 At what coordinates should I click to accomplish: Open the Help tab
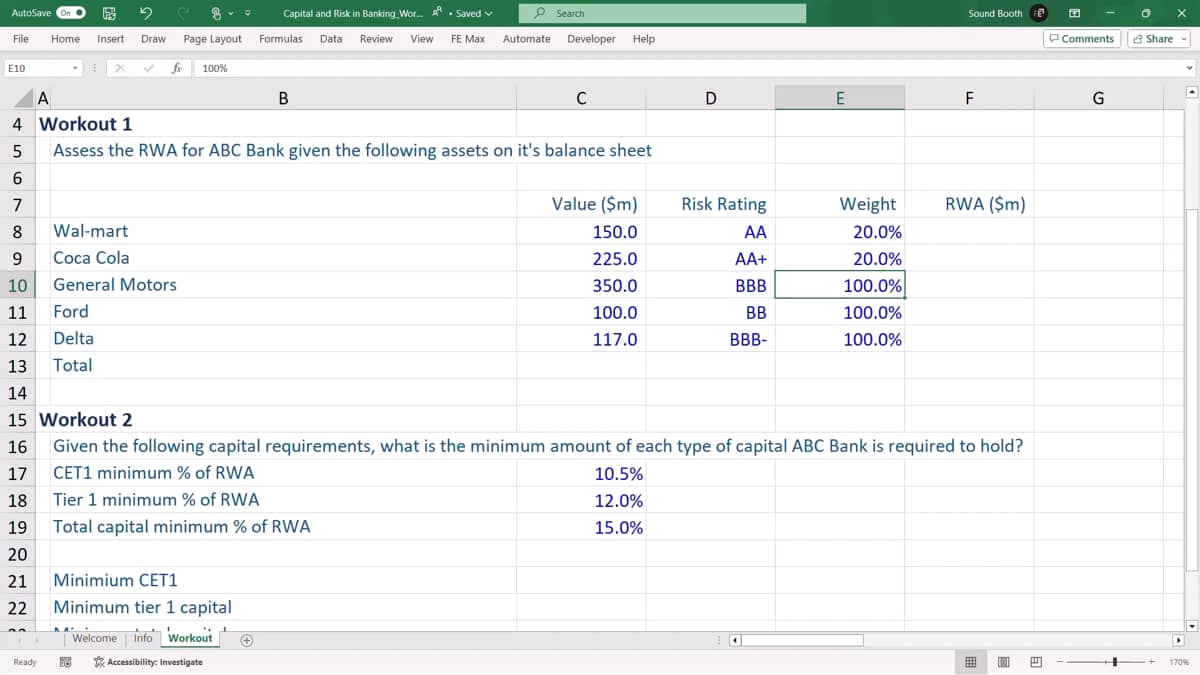644,39
